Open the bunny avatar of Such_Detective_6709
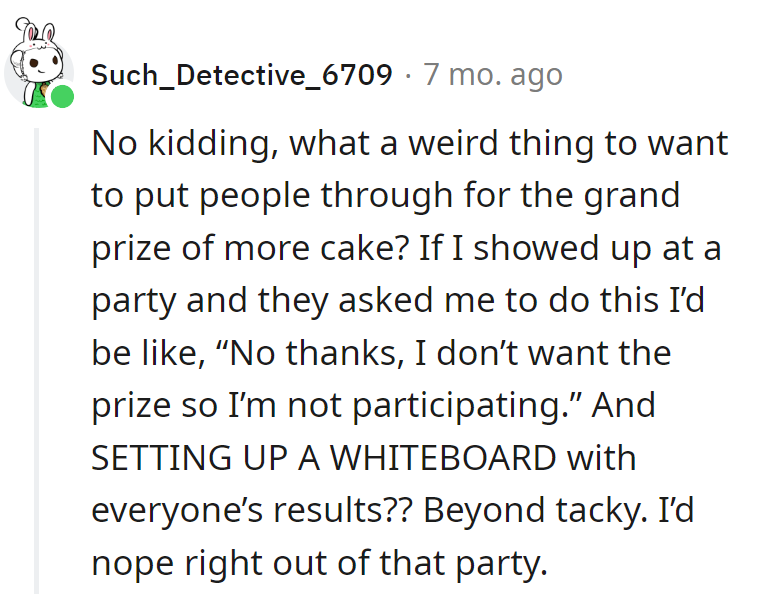The width and height of the screenshot is (760, 594). [38, 63]
